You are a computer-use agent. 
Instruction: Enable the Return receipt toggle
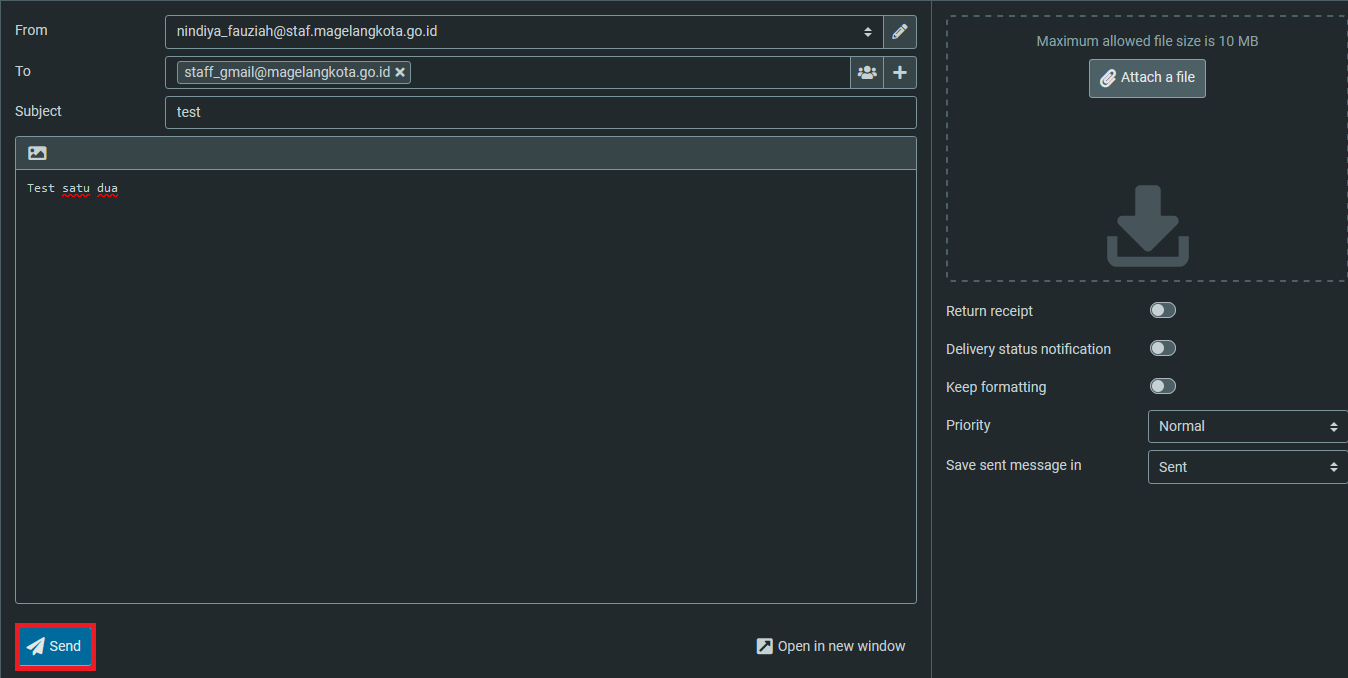[x=1162, y=310]
